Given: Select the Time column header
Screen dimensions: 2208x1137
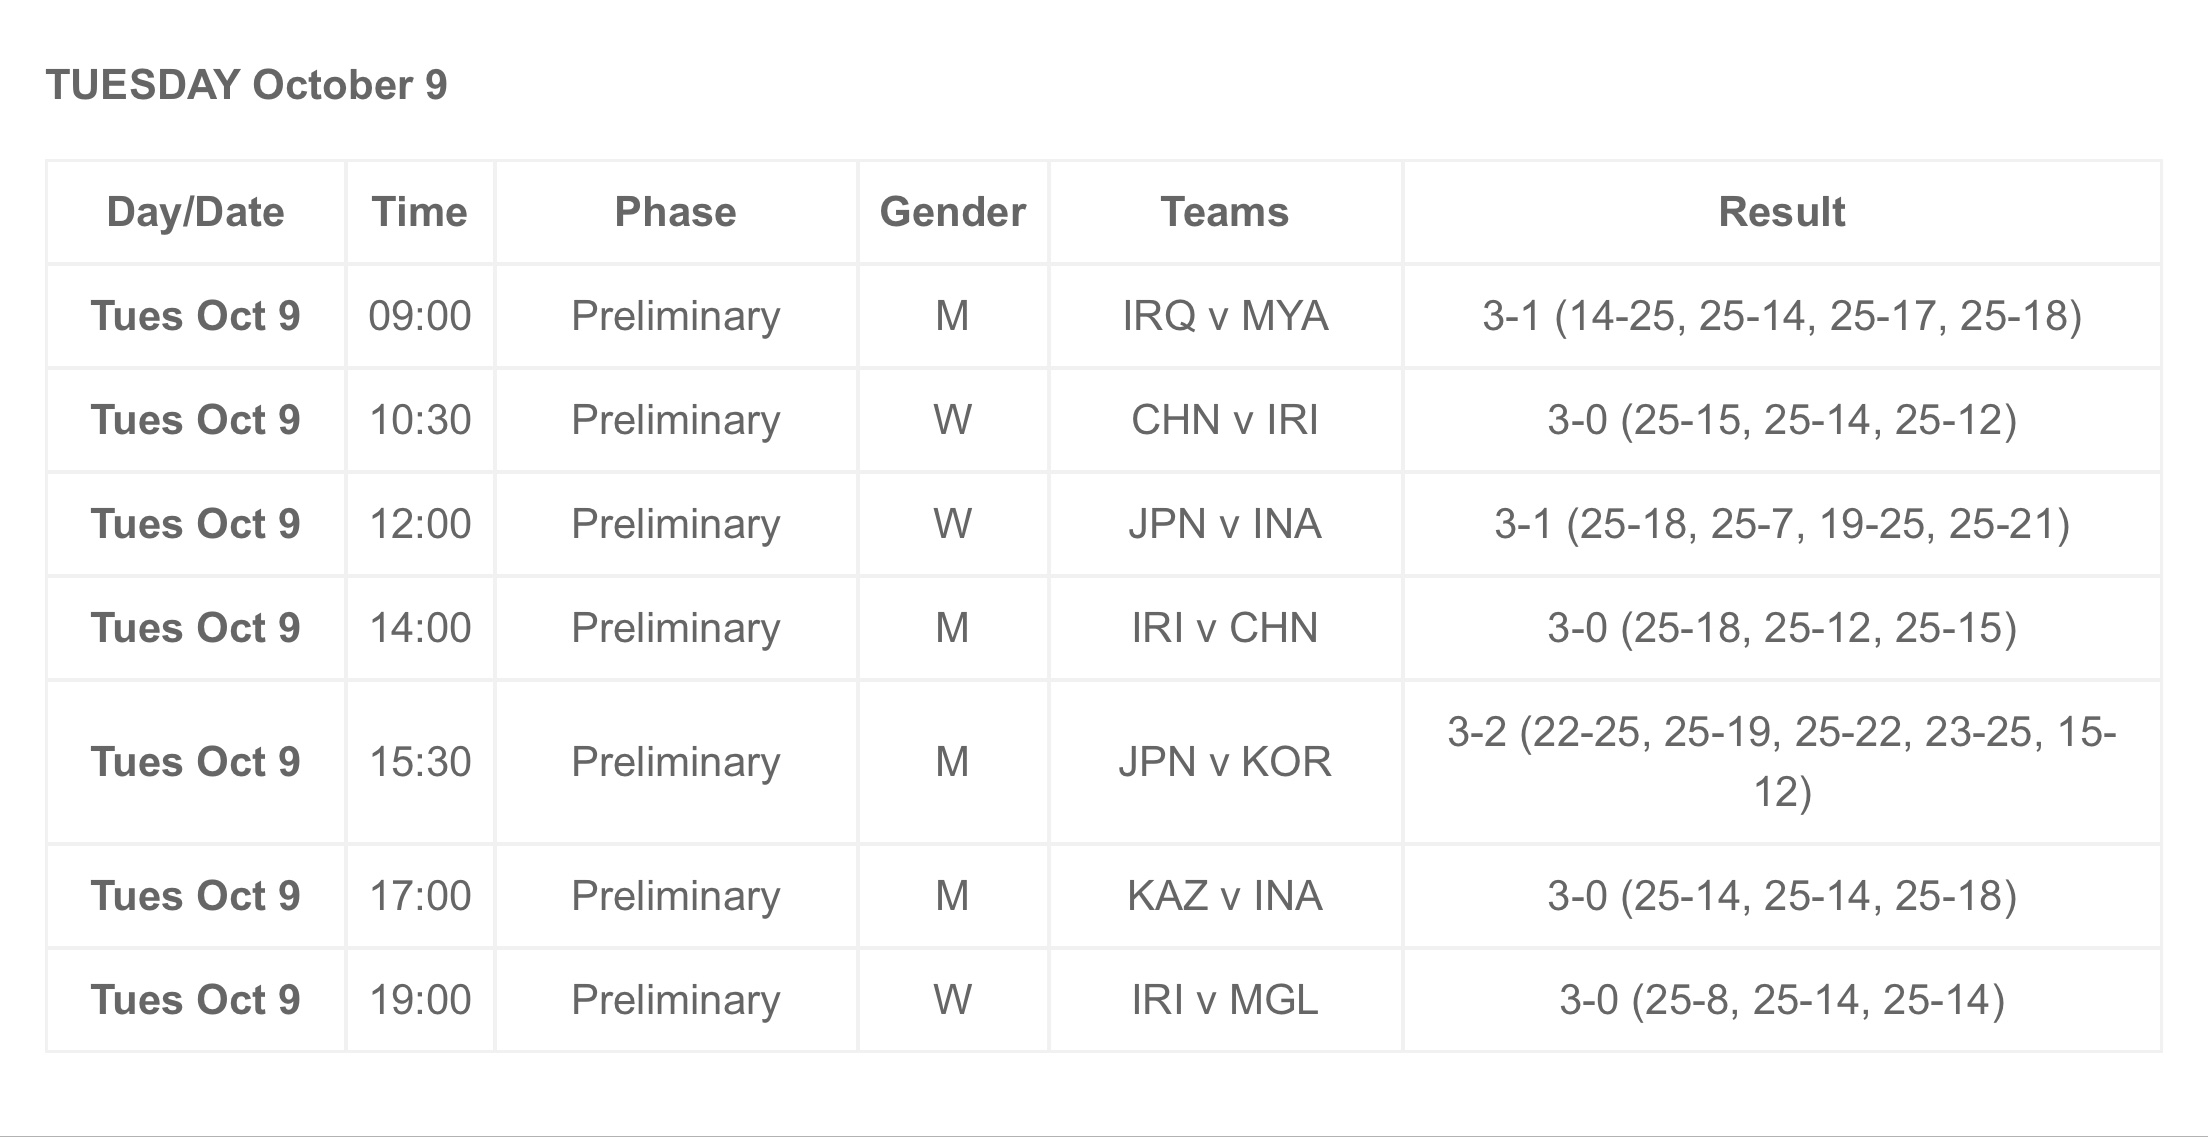Looking at the screenshot, I should coord(420,212).
